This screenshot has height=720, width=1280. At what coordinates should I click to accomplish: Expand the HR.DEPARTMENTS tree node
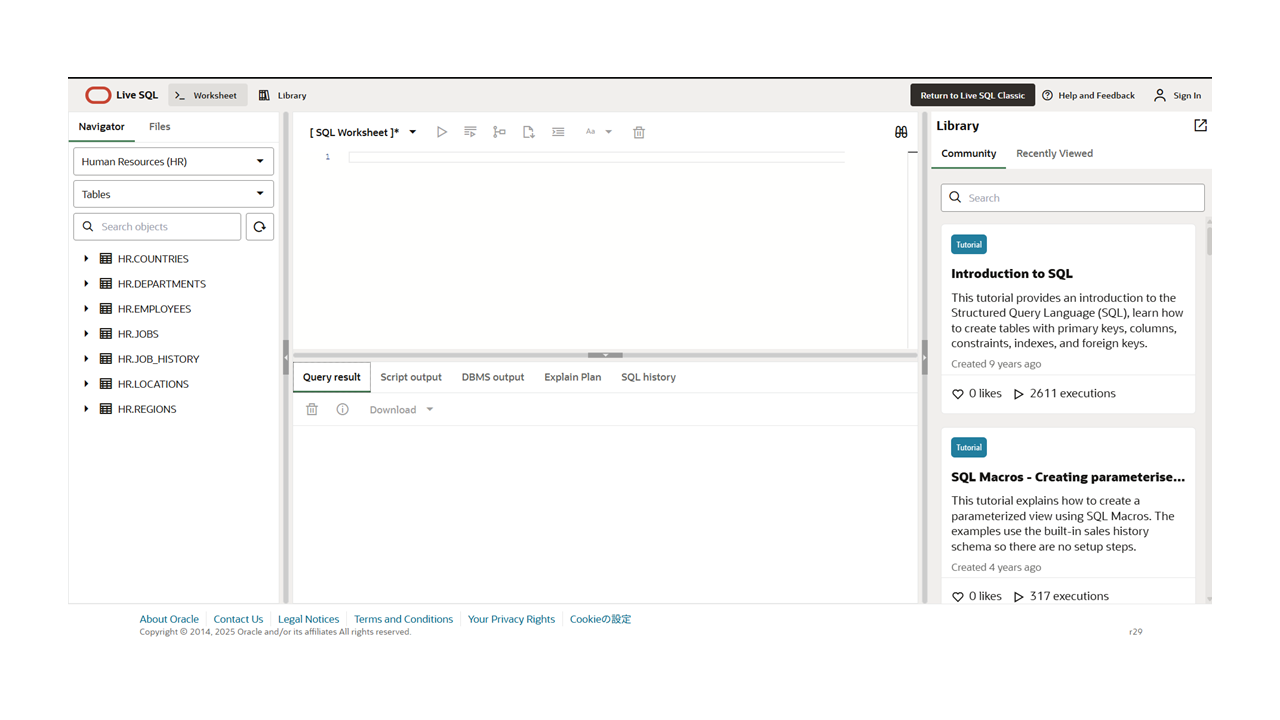point(86,284)
